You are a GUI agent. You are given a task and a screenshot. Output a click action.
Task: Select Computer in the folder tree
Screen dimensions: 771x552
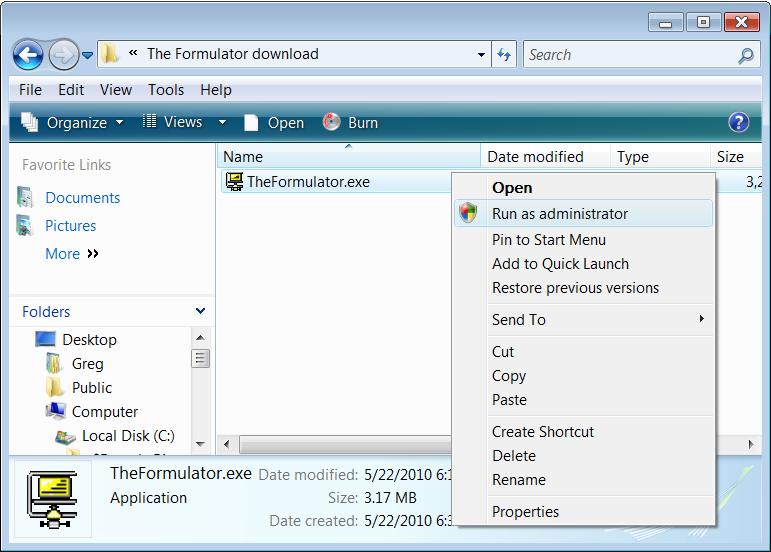(x=105, y=412)
